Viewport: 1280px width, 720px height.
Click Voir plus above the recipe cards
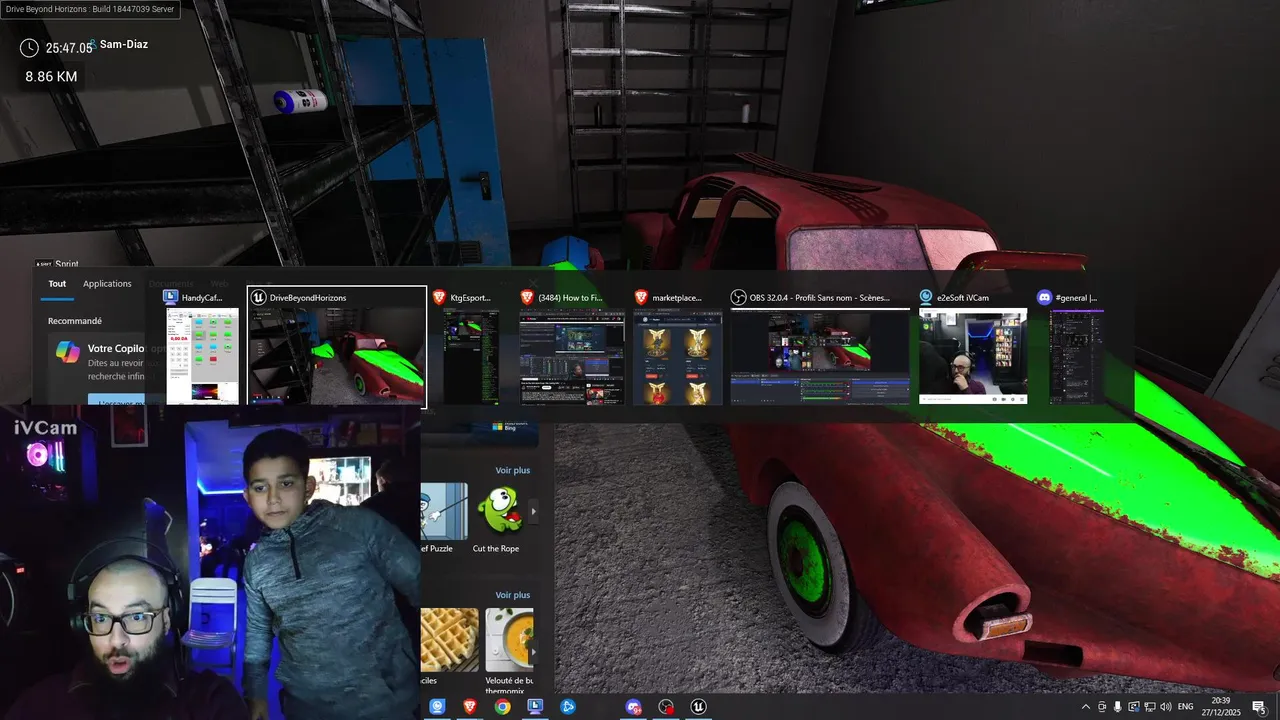[x=512, y=595]
